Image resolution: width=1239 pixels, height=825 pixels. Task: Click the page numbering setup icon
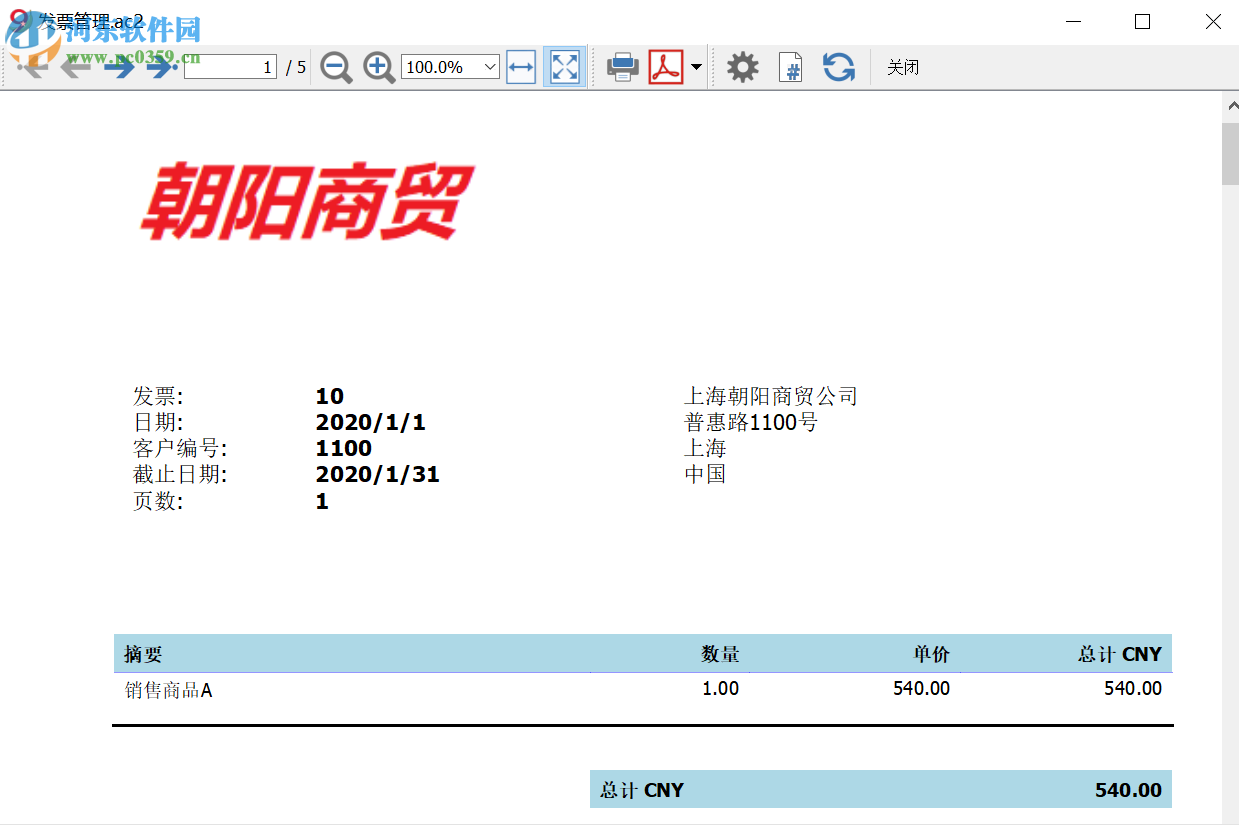pos(791,67)
